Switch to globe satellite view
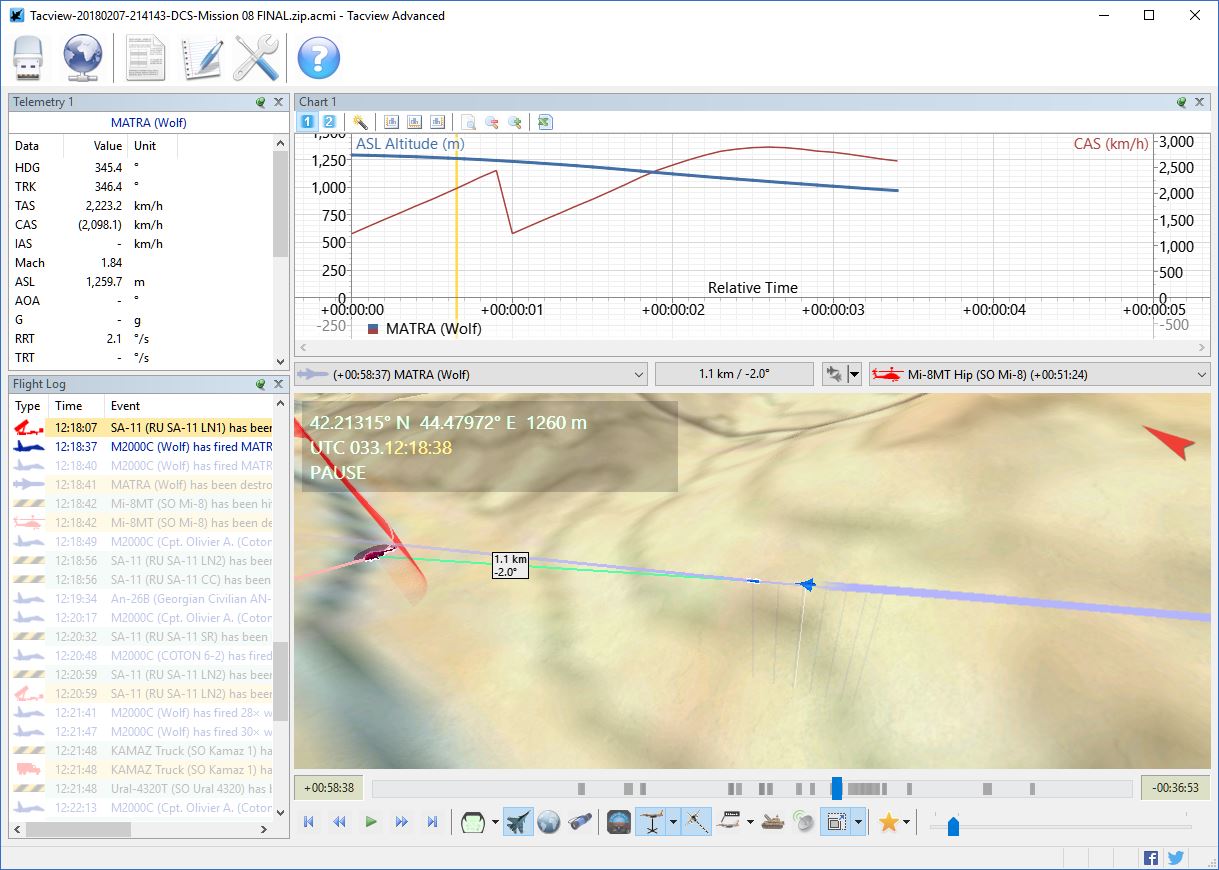The height and width of the screenshot is (870, 1219). click(548, 822)
